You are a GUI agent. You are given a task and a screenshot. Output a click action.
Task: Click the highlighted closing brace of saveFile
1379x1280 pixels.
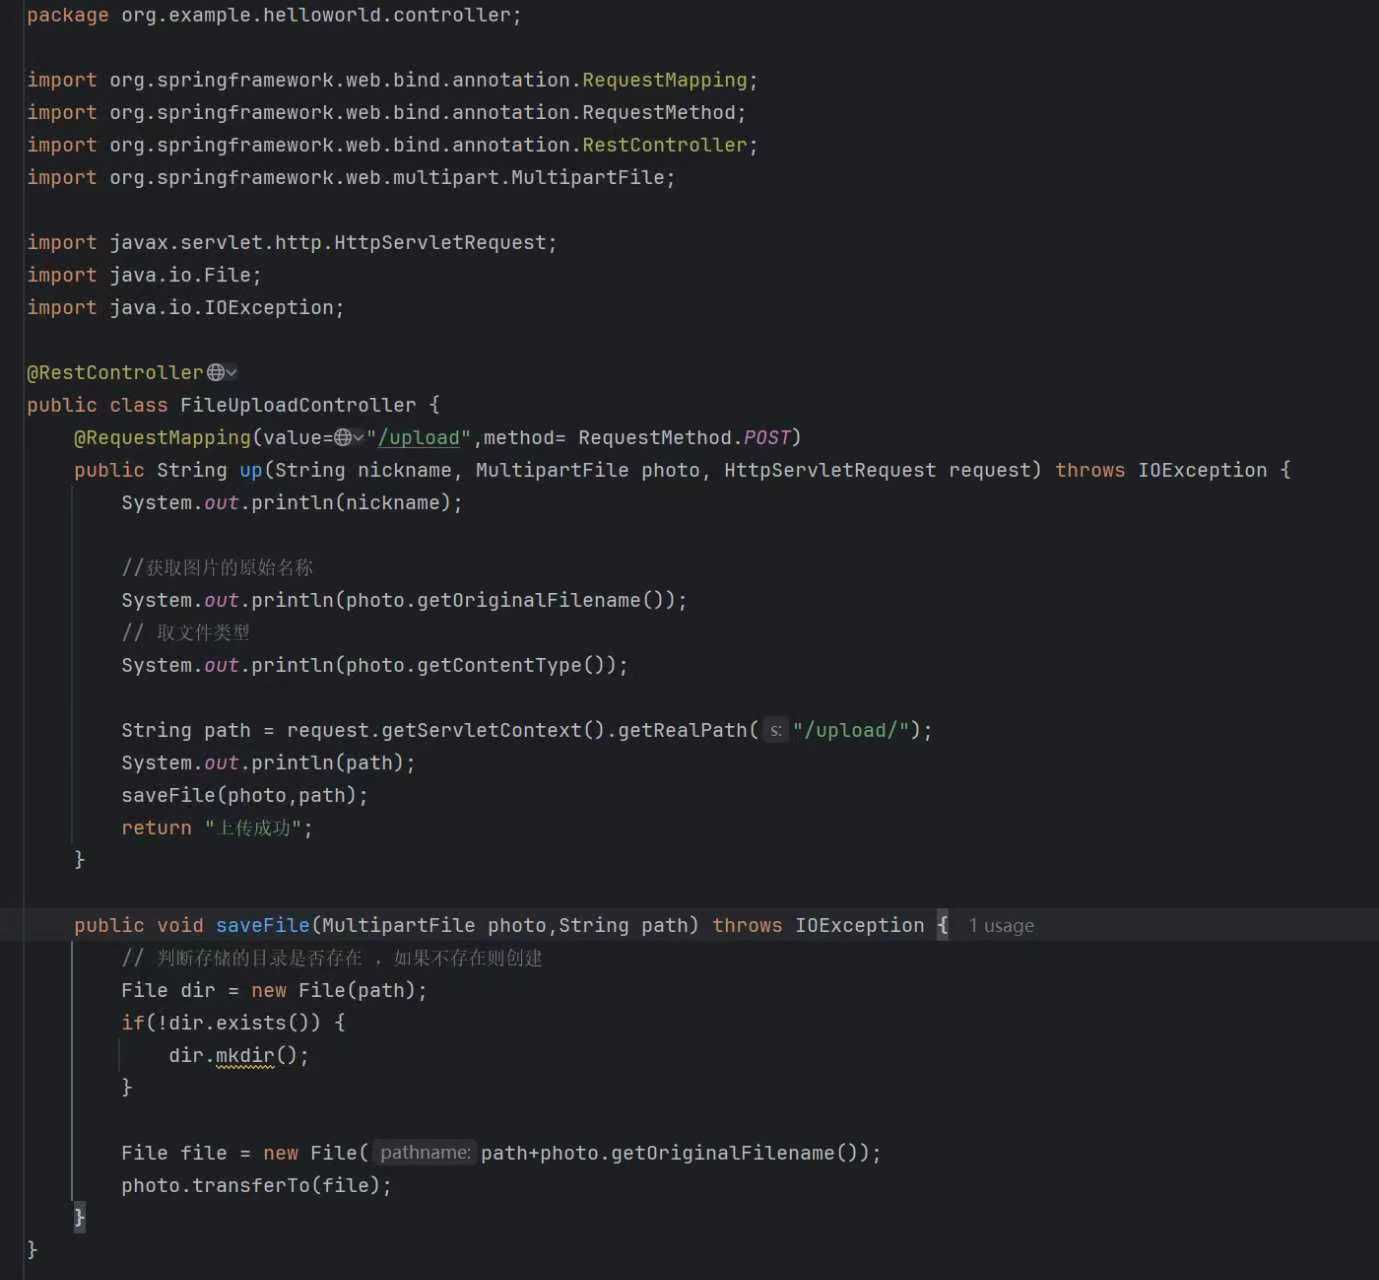click(x=79, y=1217)
